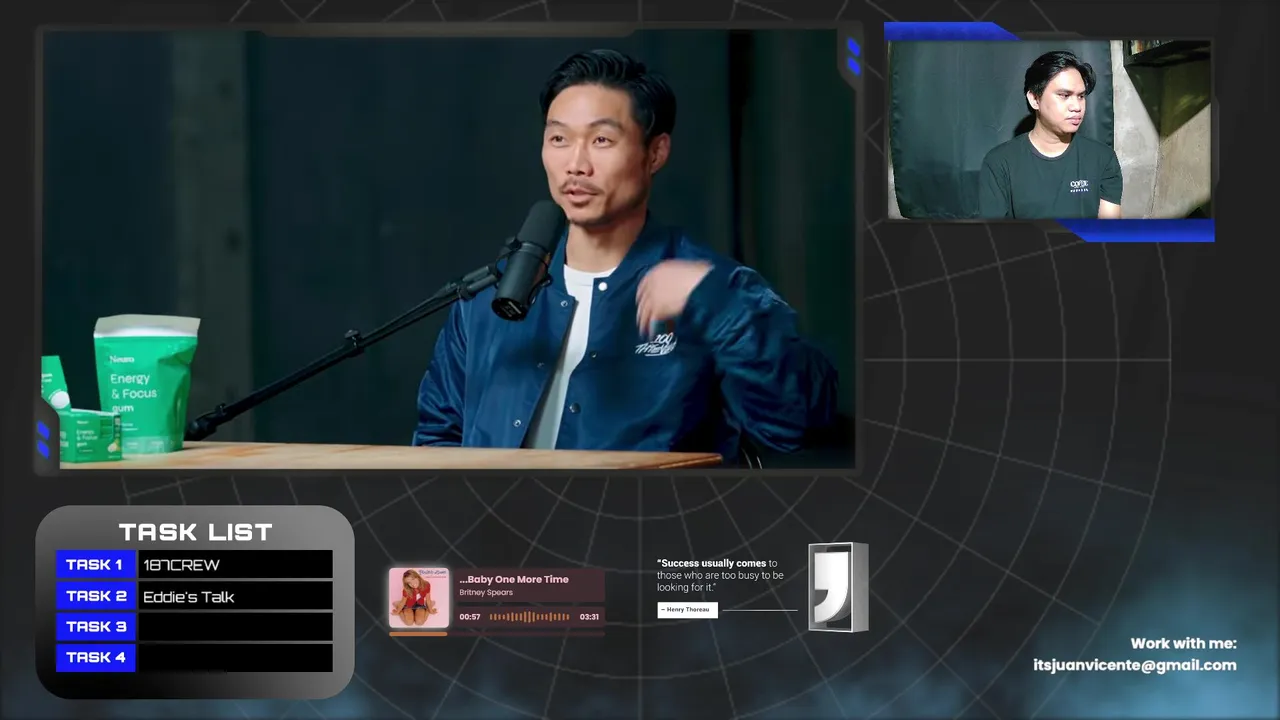The height and width of the screenshot is (720, 1280).
Task: Select the TASK 2 label
Action: (95, 596)
